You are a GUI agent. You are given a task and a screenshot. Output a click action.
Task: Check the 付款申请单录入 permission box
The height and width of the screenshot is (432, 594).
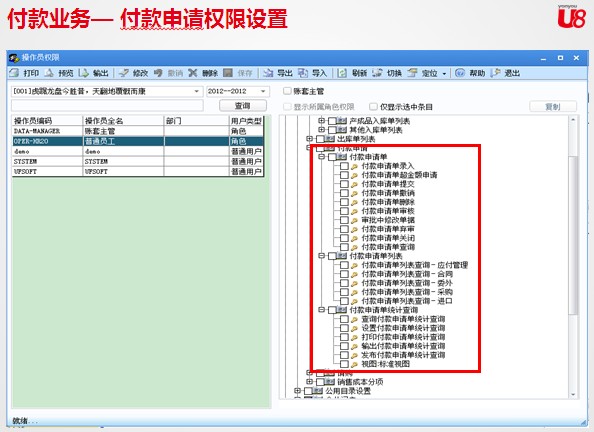[344, 166]
